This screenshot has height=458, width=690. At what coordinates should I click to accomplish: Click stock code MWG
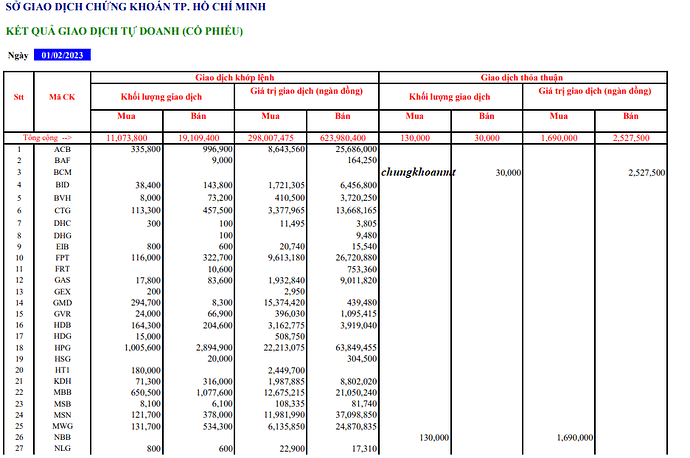[x=62, y=426]
